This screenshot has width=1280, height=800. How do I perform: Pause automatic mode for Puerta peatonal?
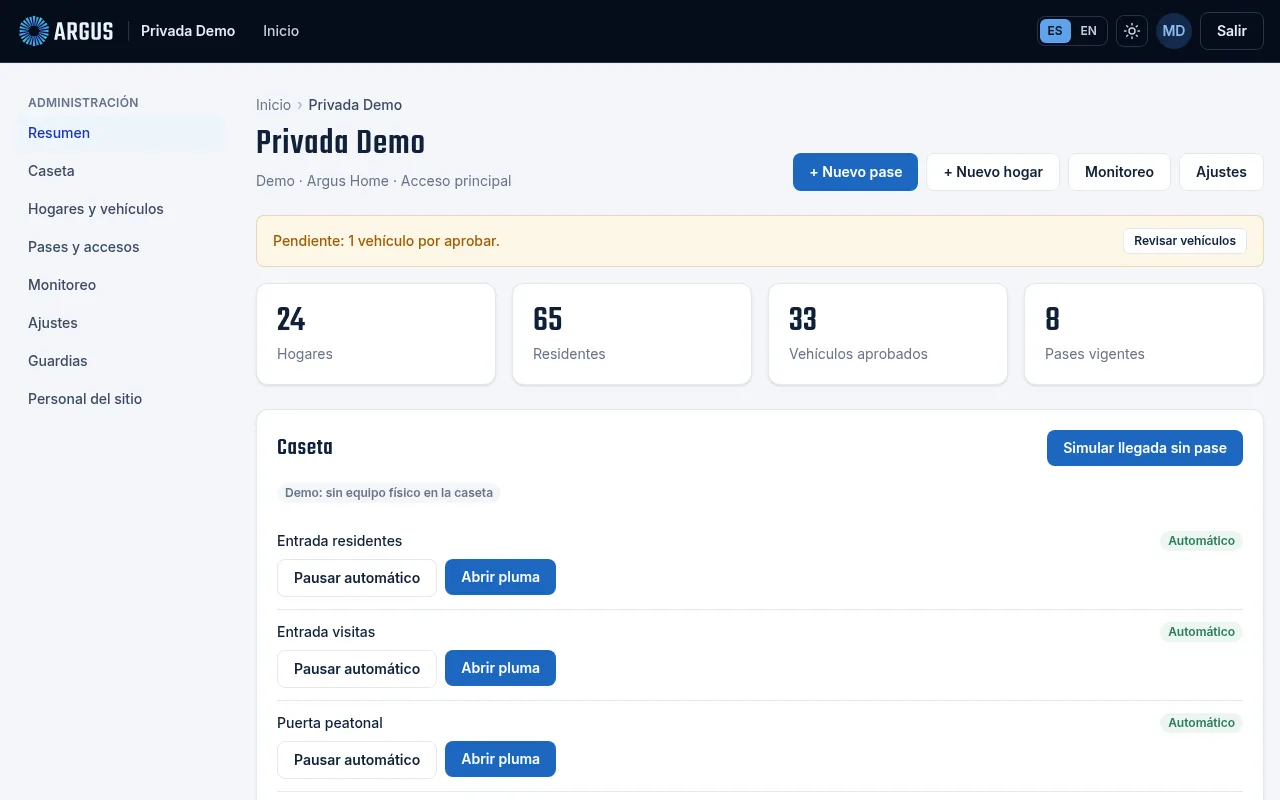[357, 760]
